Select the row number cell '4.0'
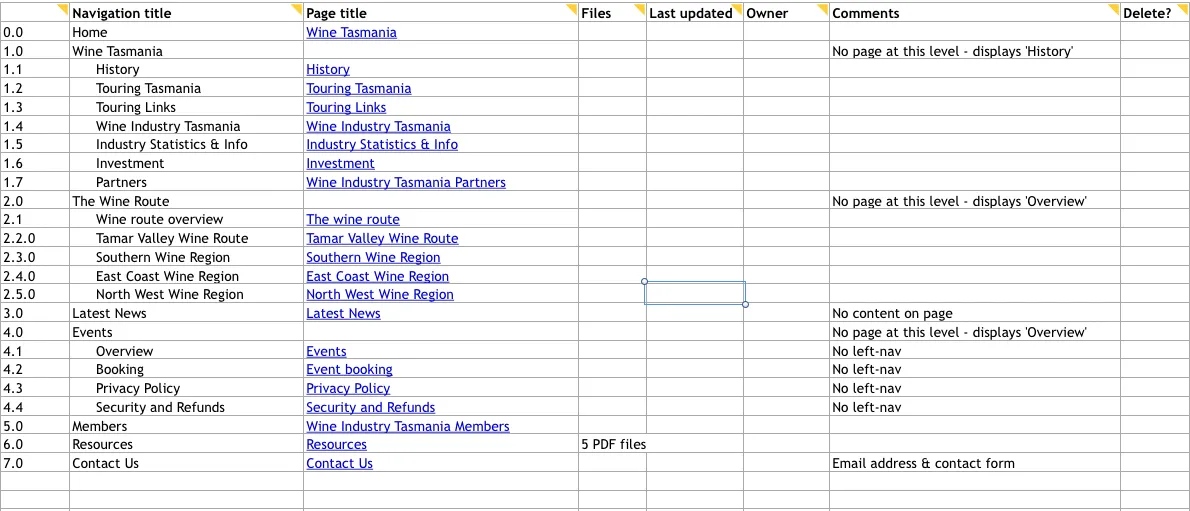Screen dimensions: 1190x511 [x=35, y=333]
